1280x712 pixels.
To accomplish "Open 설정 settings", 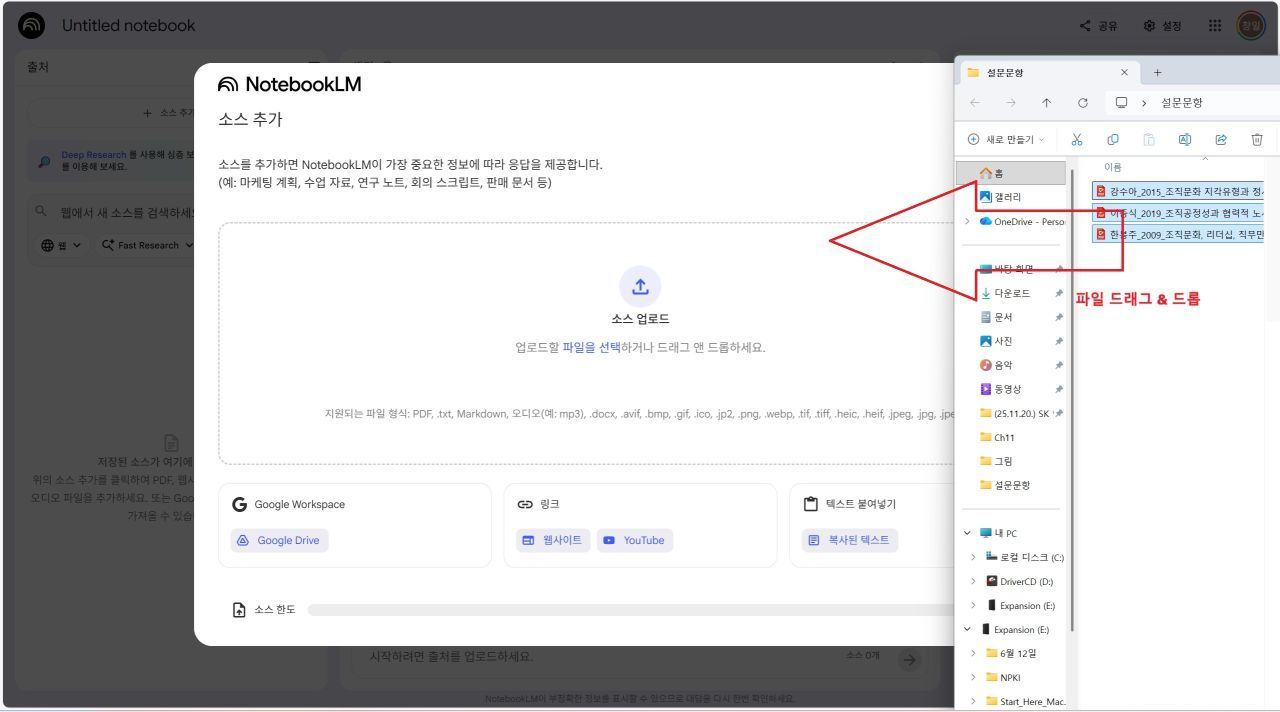I will click(x=1163, y=25).
